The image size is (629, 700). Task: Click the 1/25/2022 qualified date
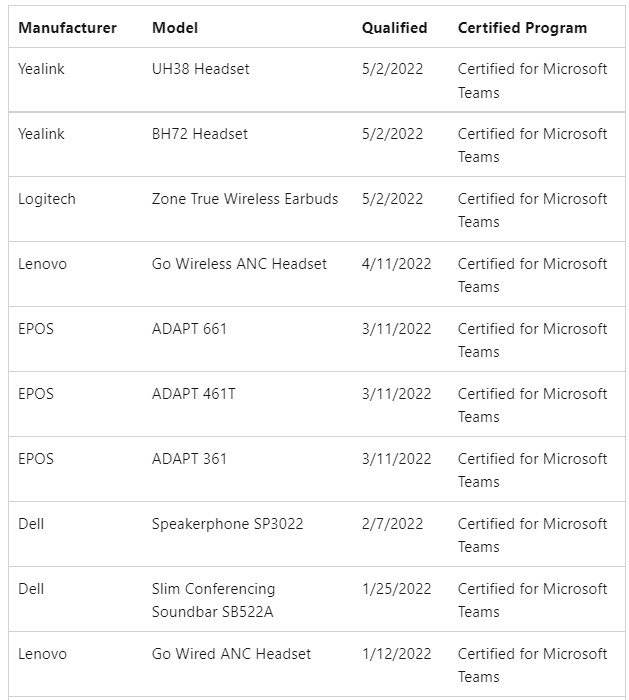[x=396, y=589]
